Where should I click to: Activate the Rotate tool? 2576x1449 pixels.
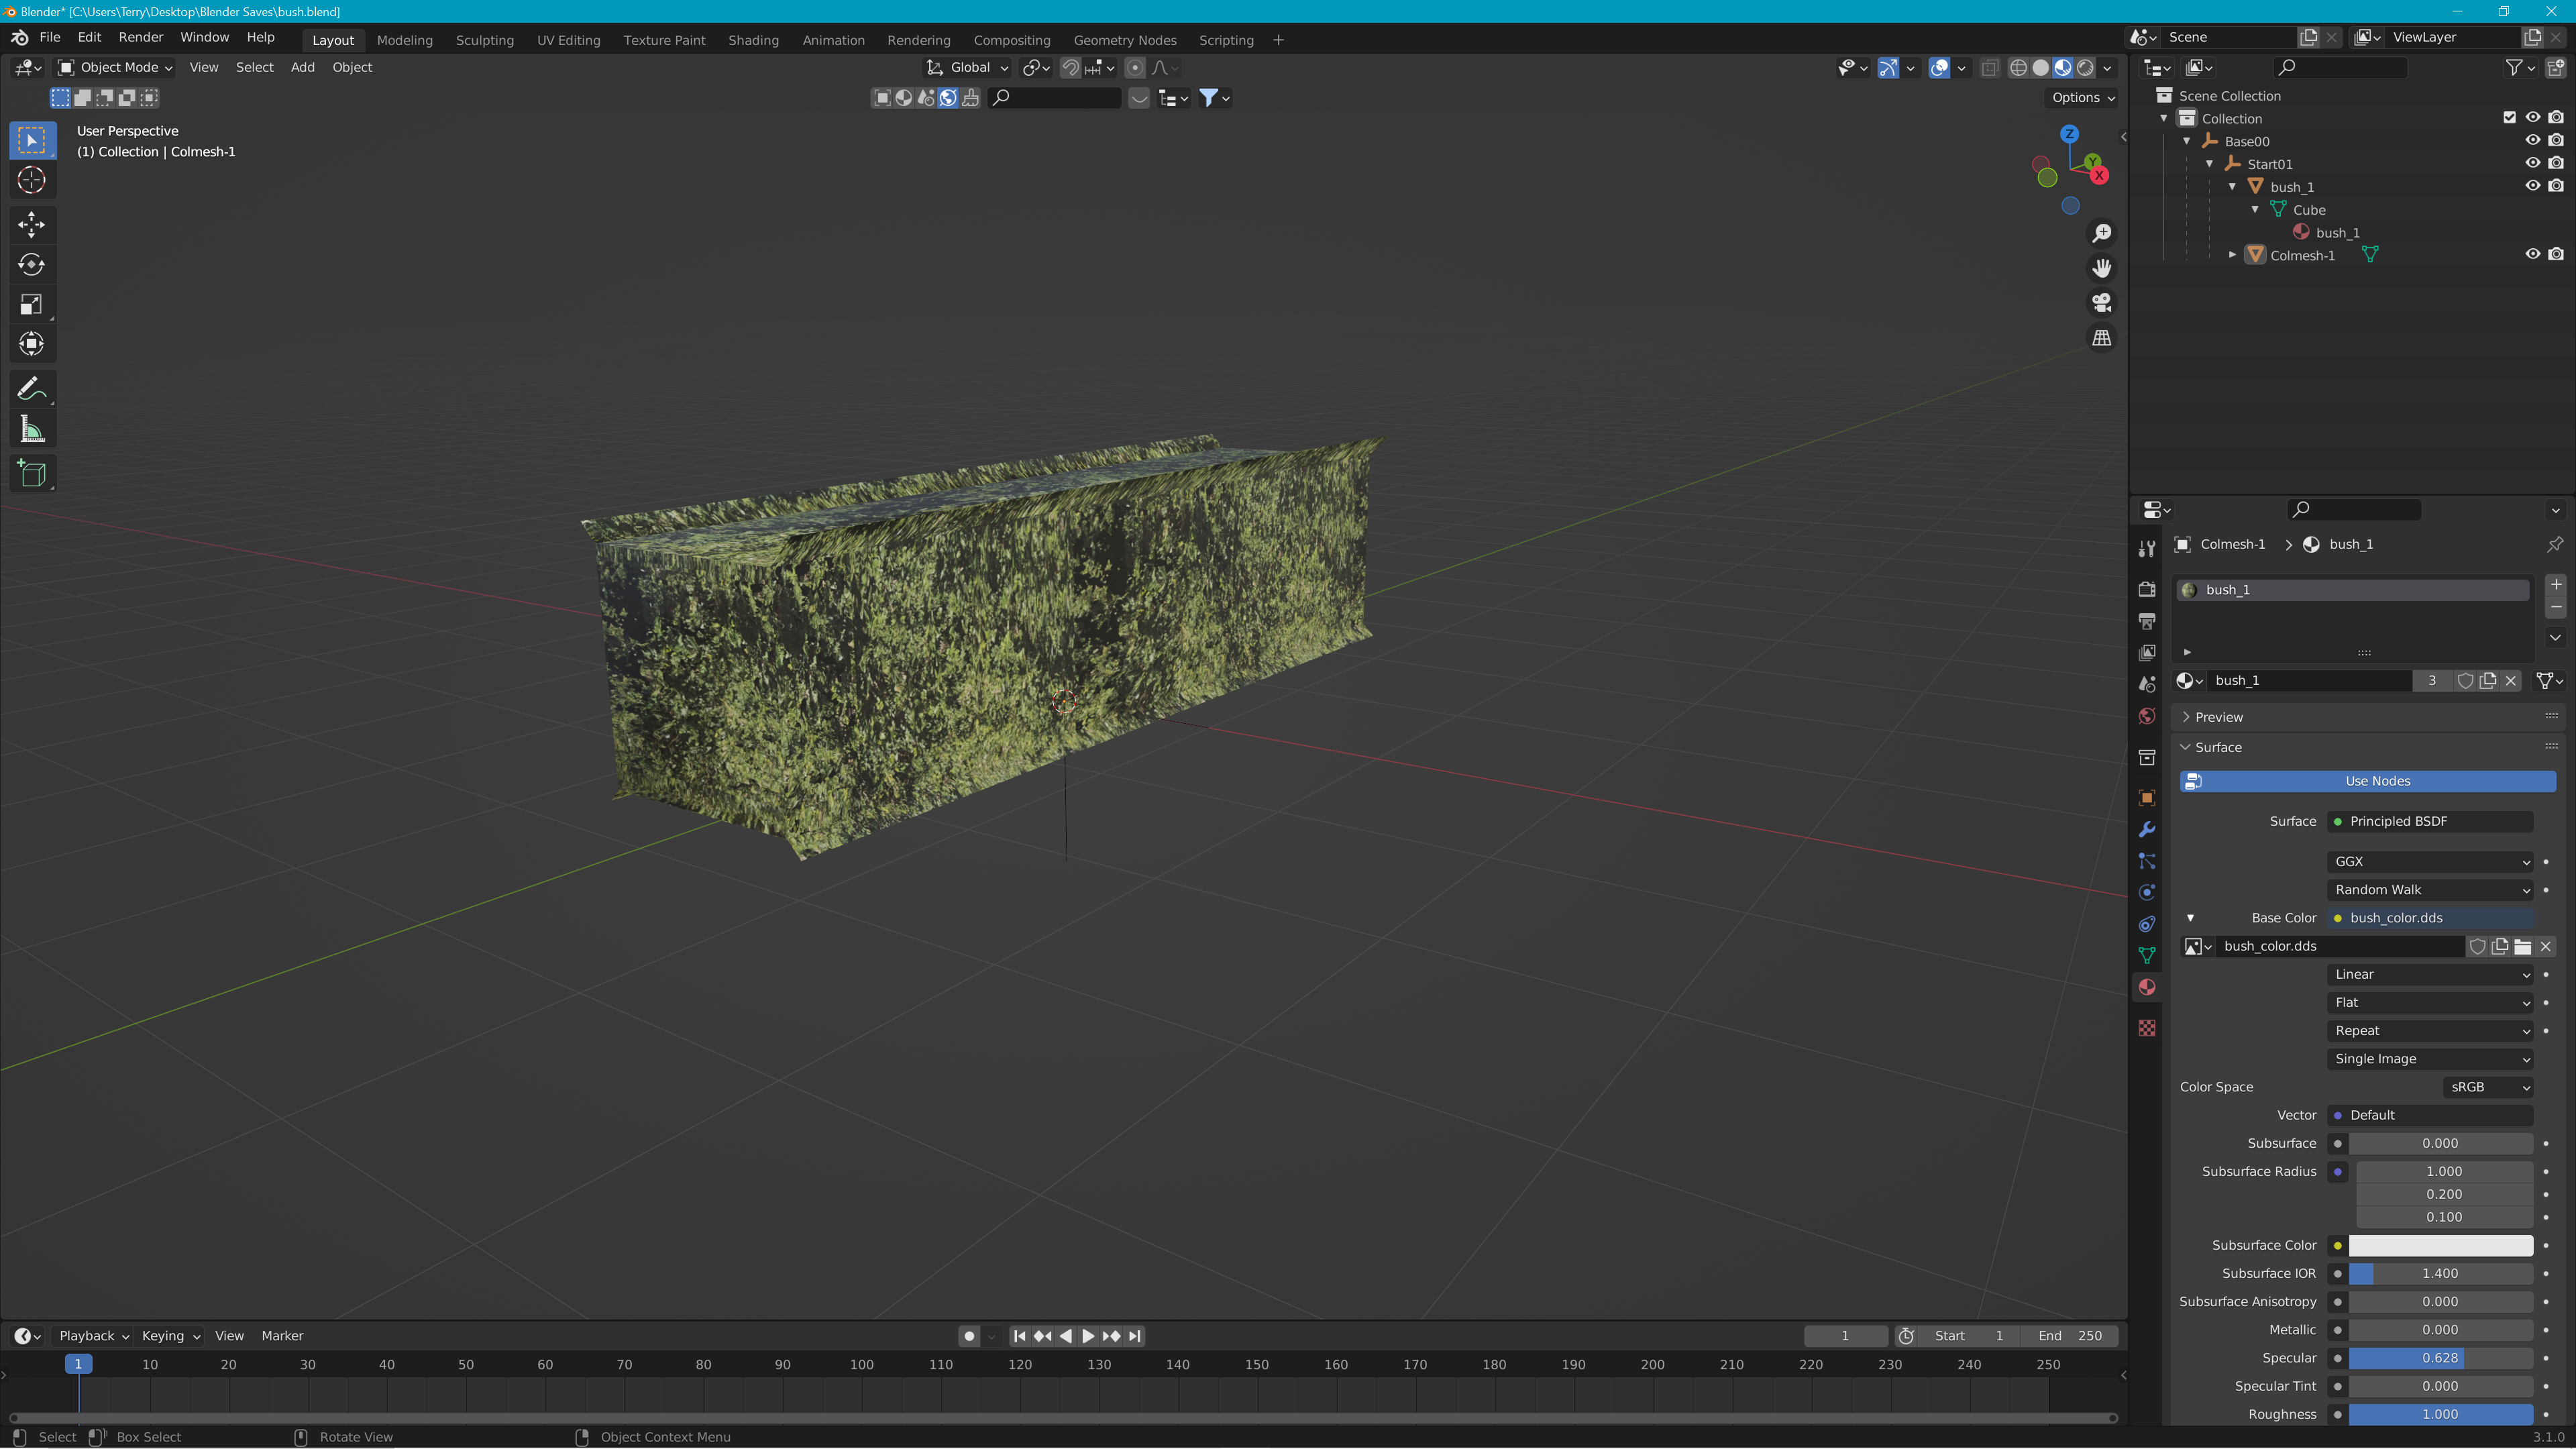pos(31,265)
